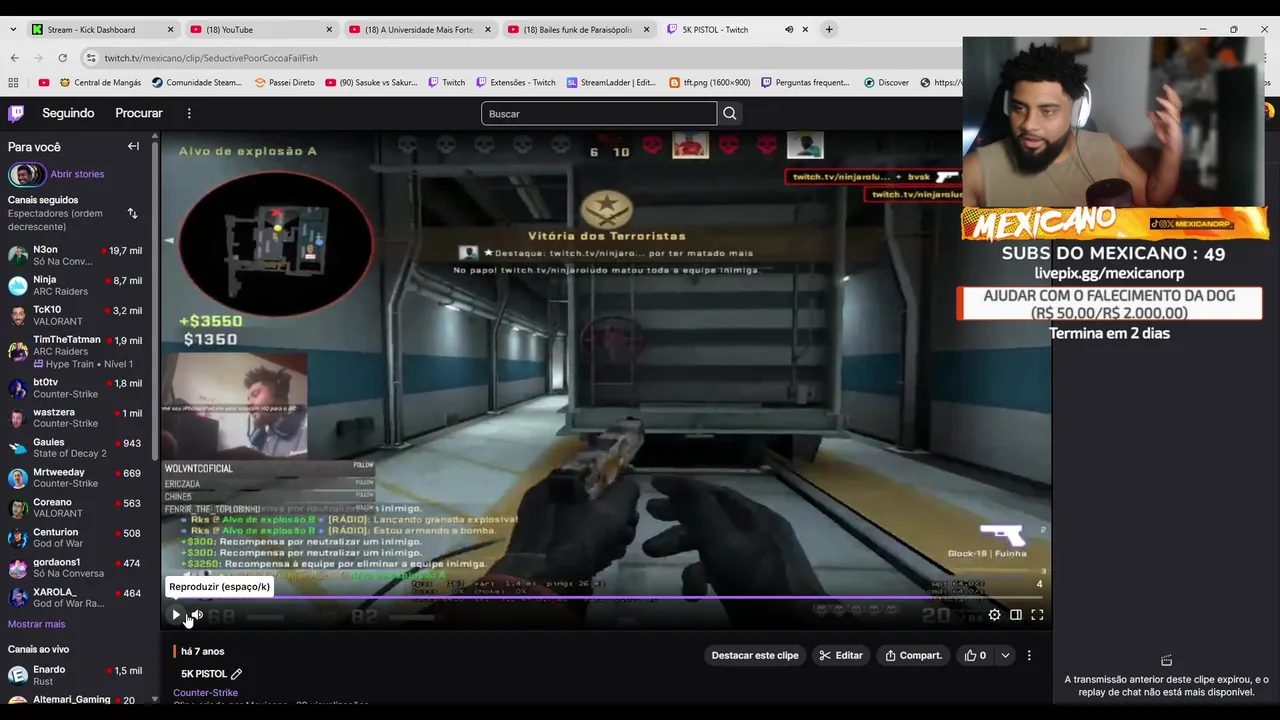Collapse the Para você sidebar

(133, 146)
